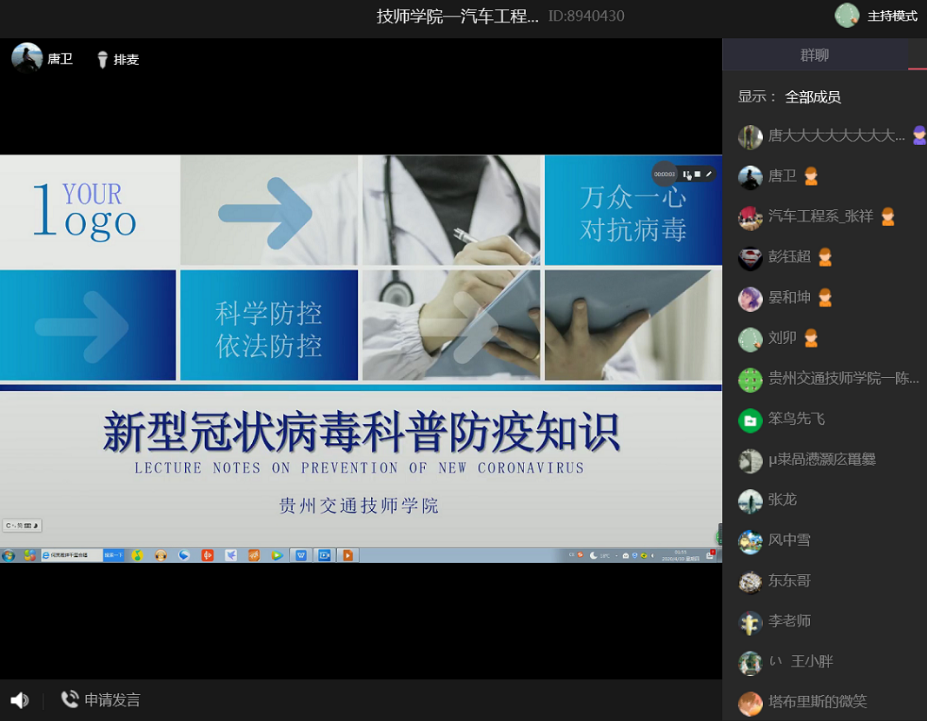Click the orange badge beside 刘卯
927x721 pixels.
pyautogui.click(x=811, y=338)
